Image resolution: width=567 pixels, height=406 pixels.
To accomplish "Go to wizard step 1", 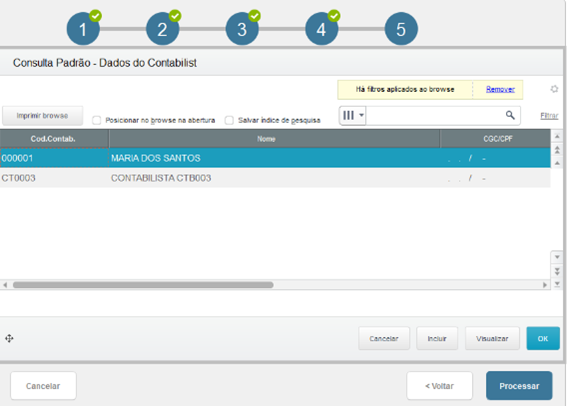I will pyautogui.click(x=83, y=29).
